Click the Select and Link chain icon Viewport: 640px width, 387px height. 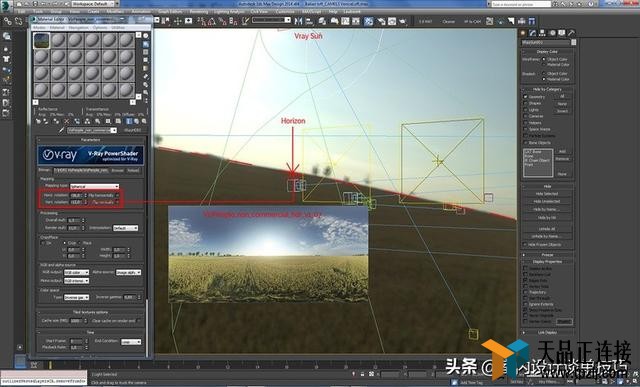click(8, 21)
